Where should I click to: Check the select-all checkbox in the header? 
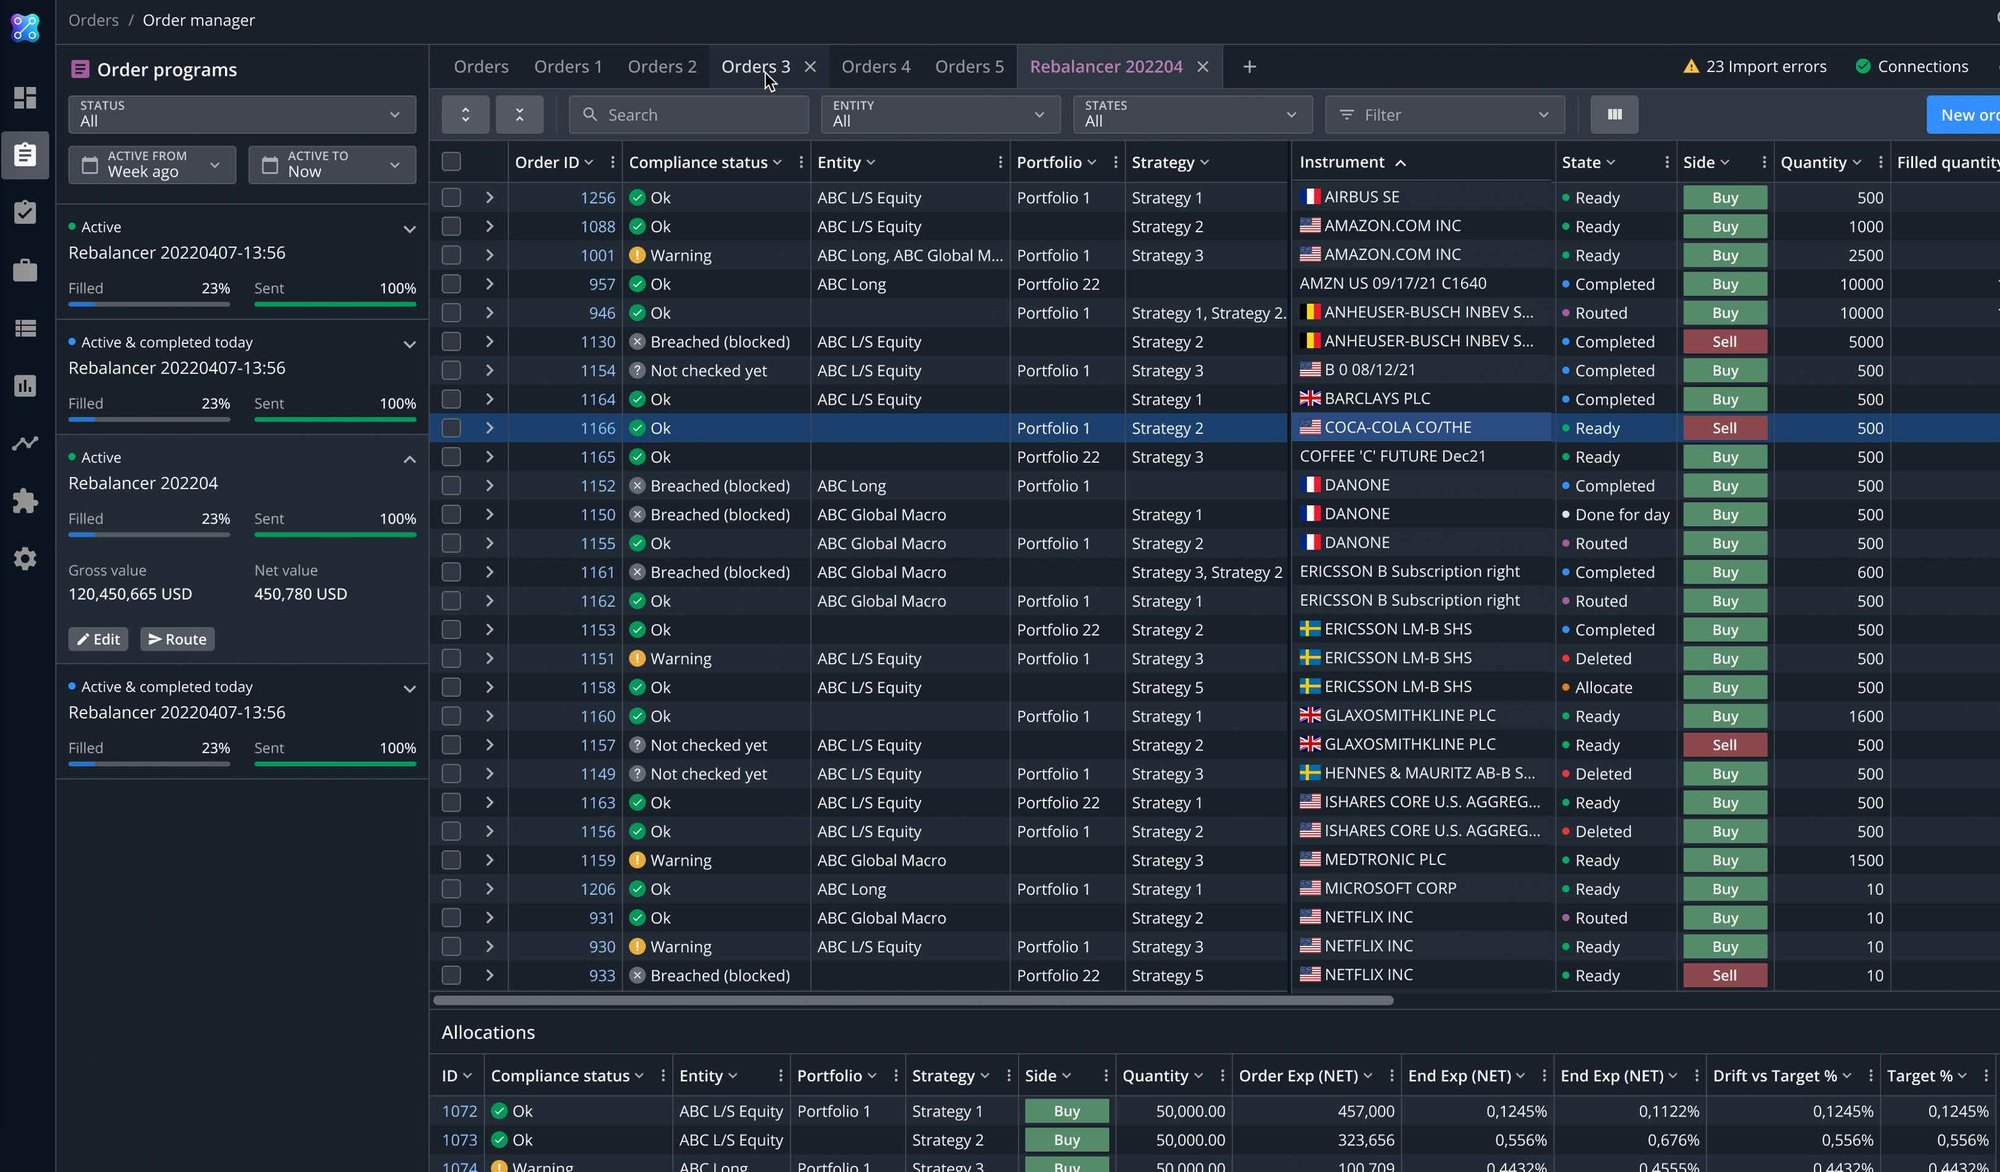[x=451, y=161]
